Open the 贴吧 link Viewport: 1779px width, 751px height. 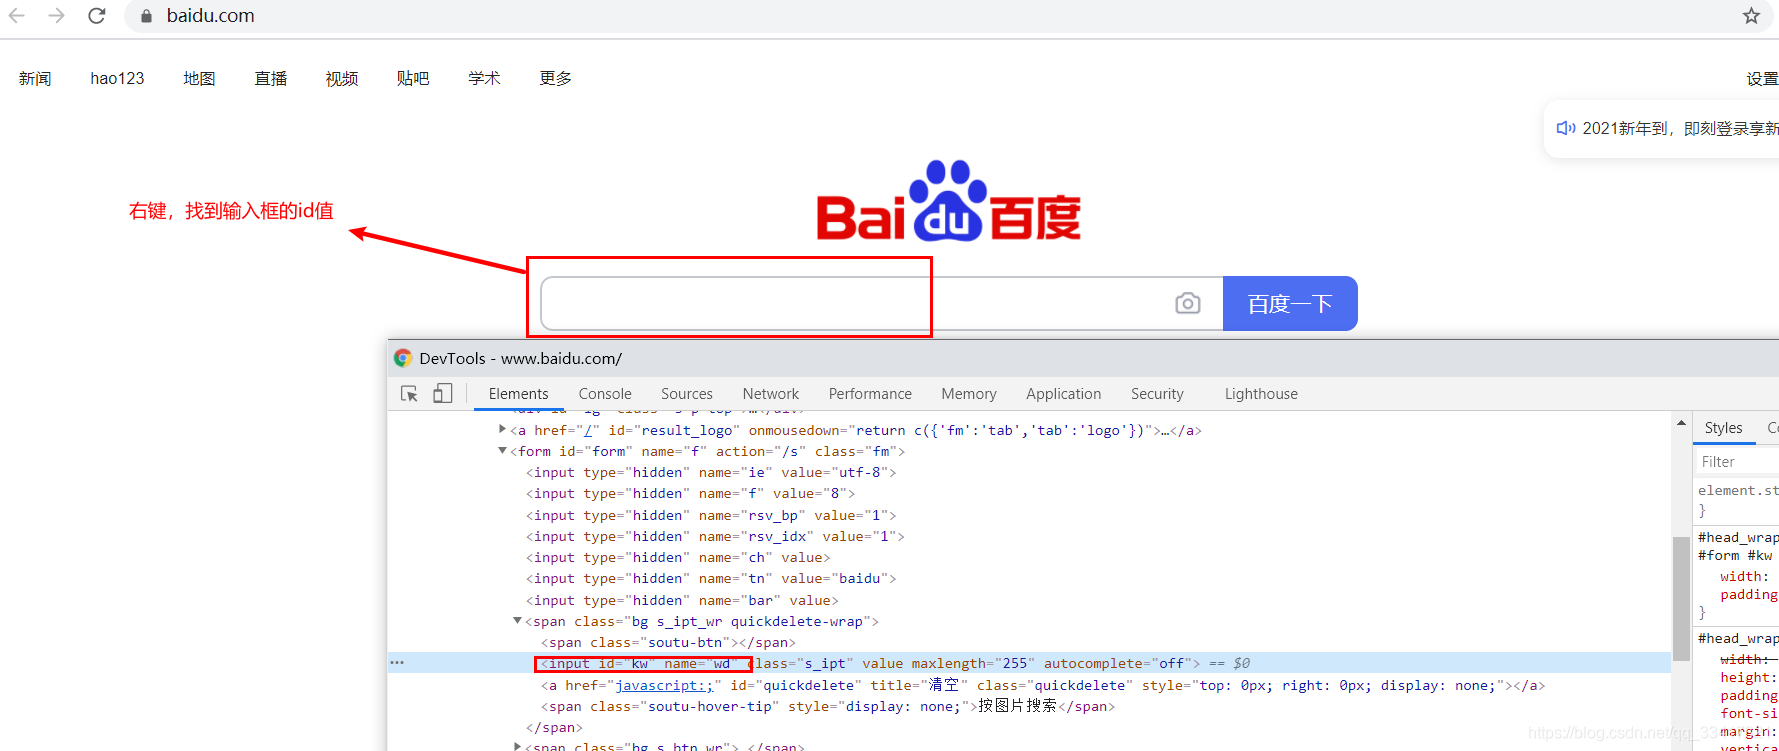tap(413, 78)
